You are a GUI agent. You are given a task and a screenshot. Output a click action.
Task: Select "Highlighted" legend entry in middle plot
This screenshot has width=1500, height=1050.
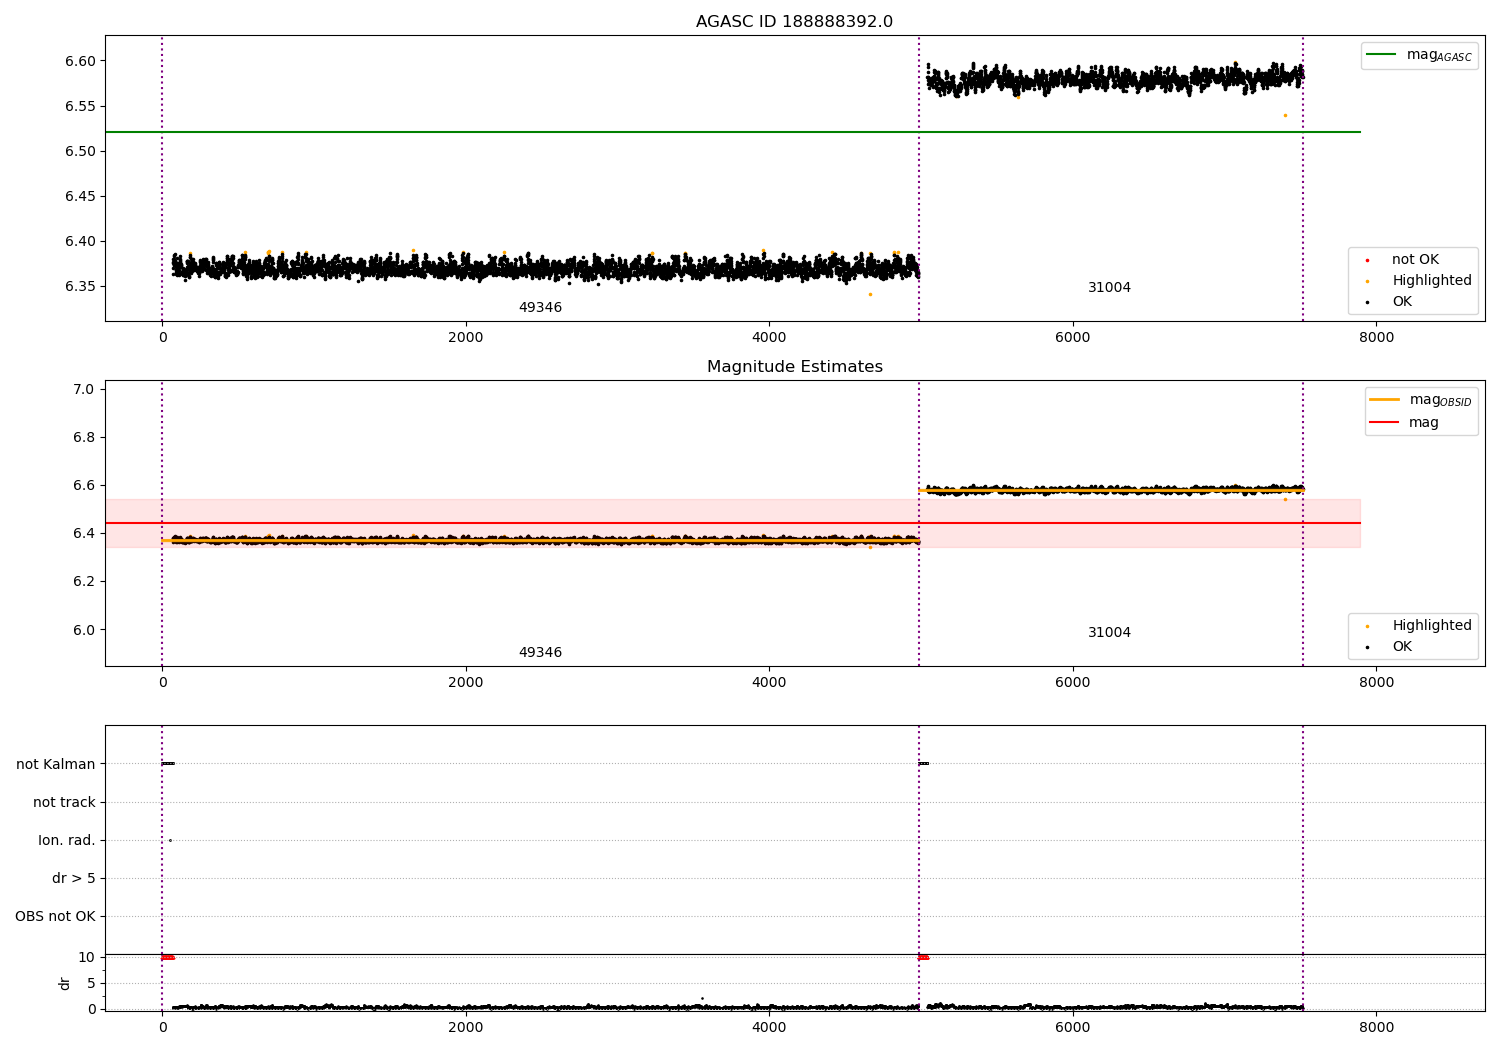click(x=1431, y=626)
